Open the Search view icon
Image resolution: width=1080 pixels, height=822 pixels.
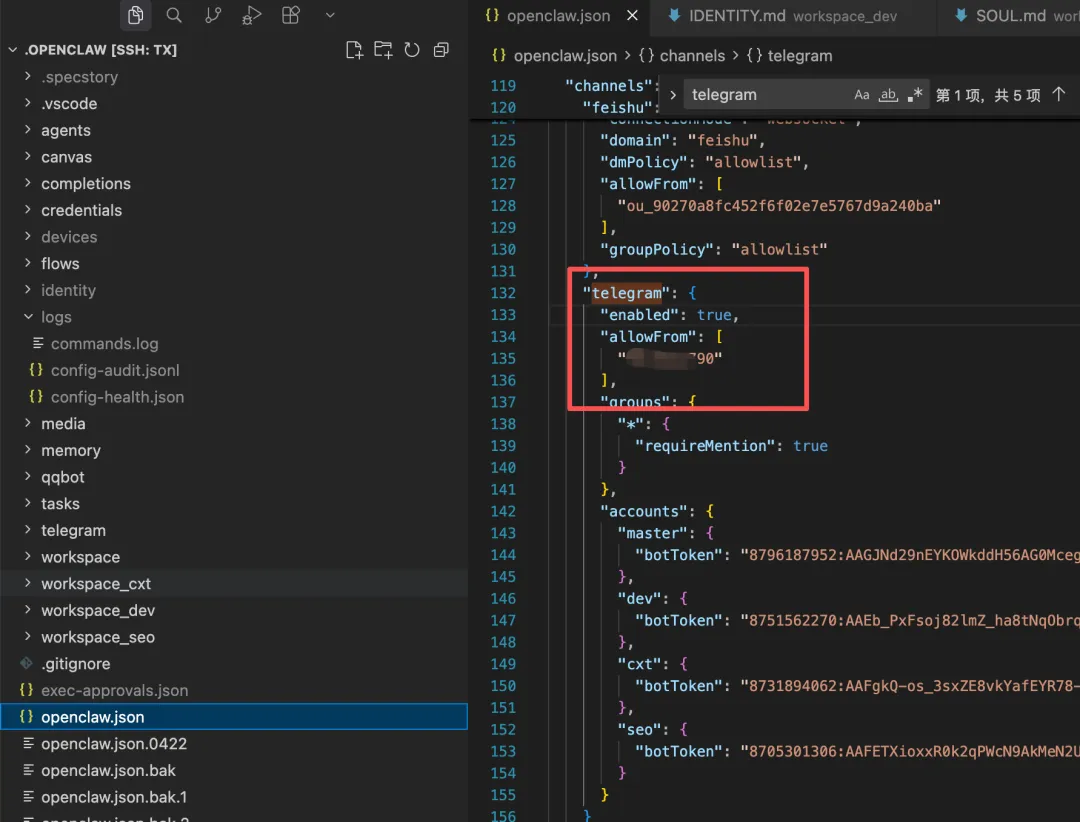click(174, 15)
